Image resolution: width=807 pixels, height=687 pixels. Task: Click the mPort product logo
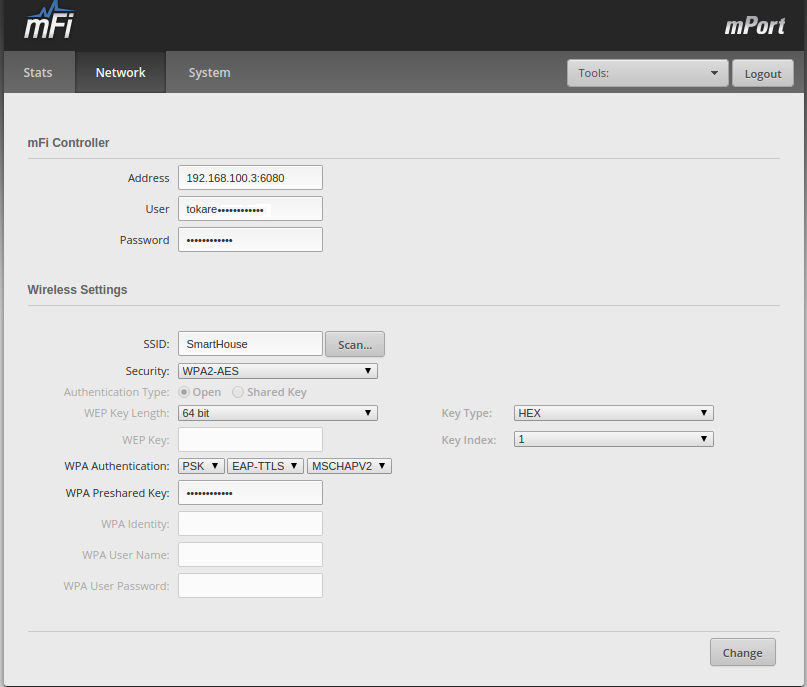[x=755, y=26]
